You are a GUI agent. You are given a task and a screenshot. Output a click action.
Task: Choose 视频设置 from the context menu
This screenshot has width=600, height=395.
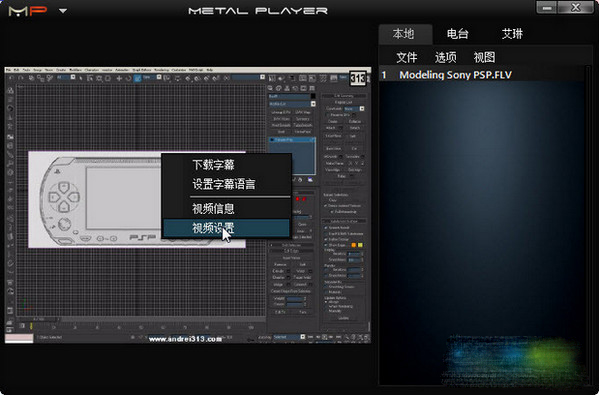point(226,228)
